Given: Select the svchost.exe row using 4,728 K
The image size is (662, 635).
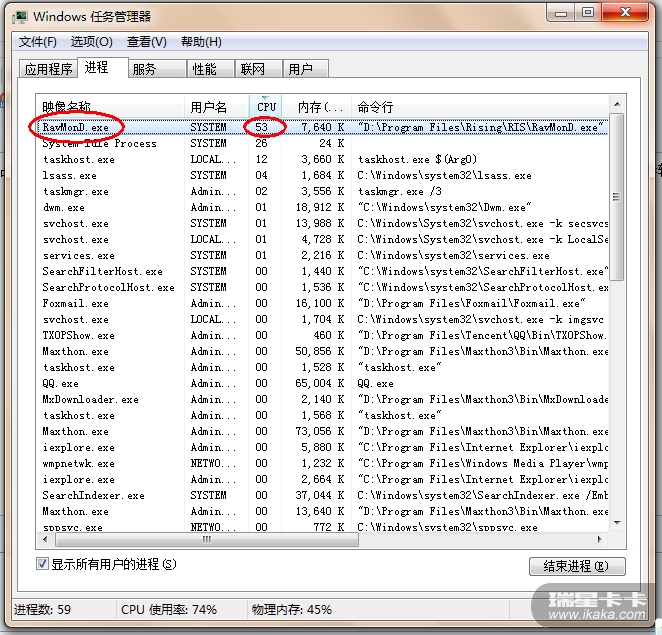Looking at the screenshot, I should click(323, 239).
